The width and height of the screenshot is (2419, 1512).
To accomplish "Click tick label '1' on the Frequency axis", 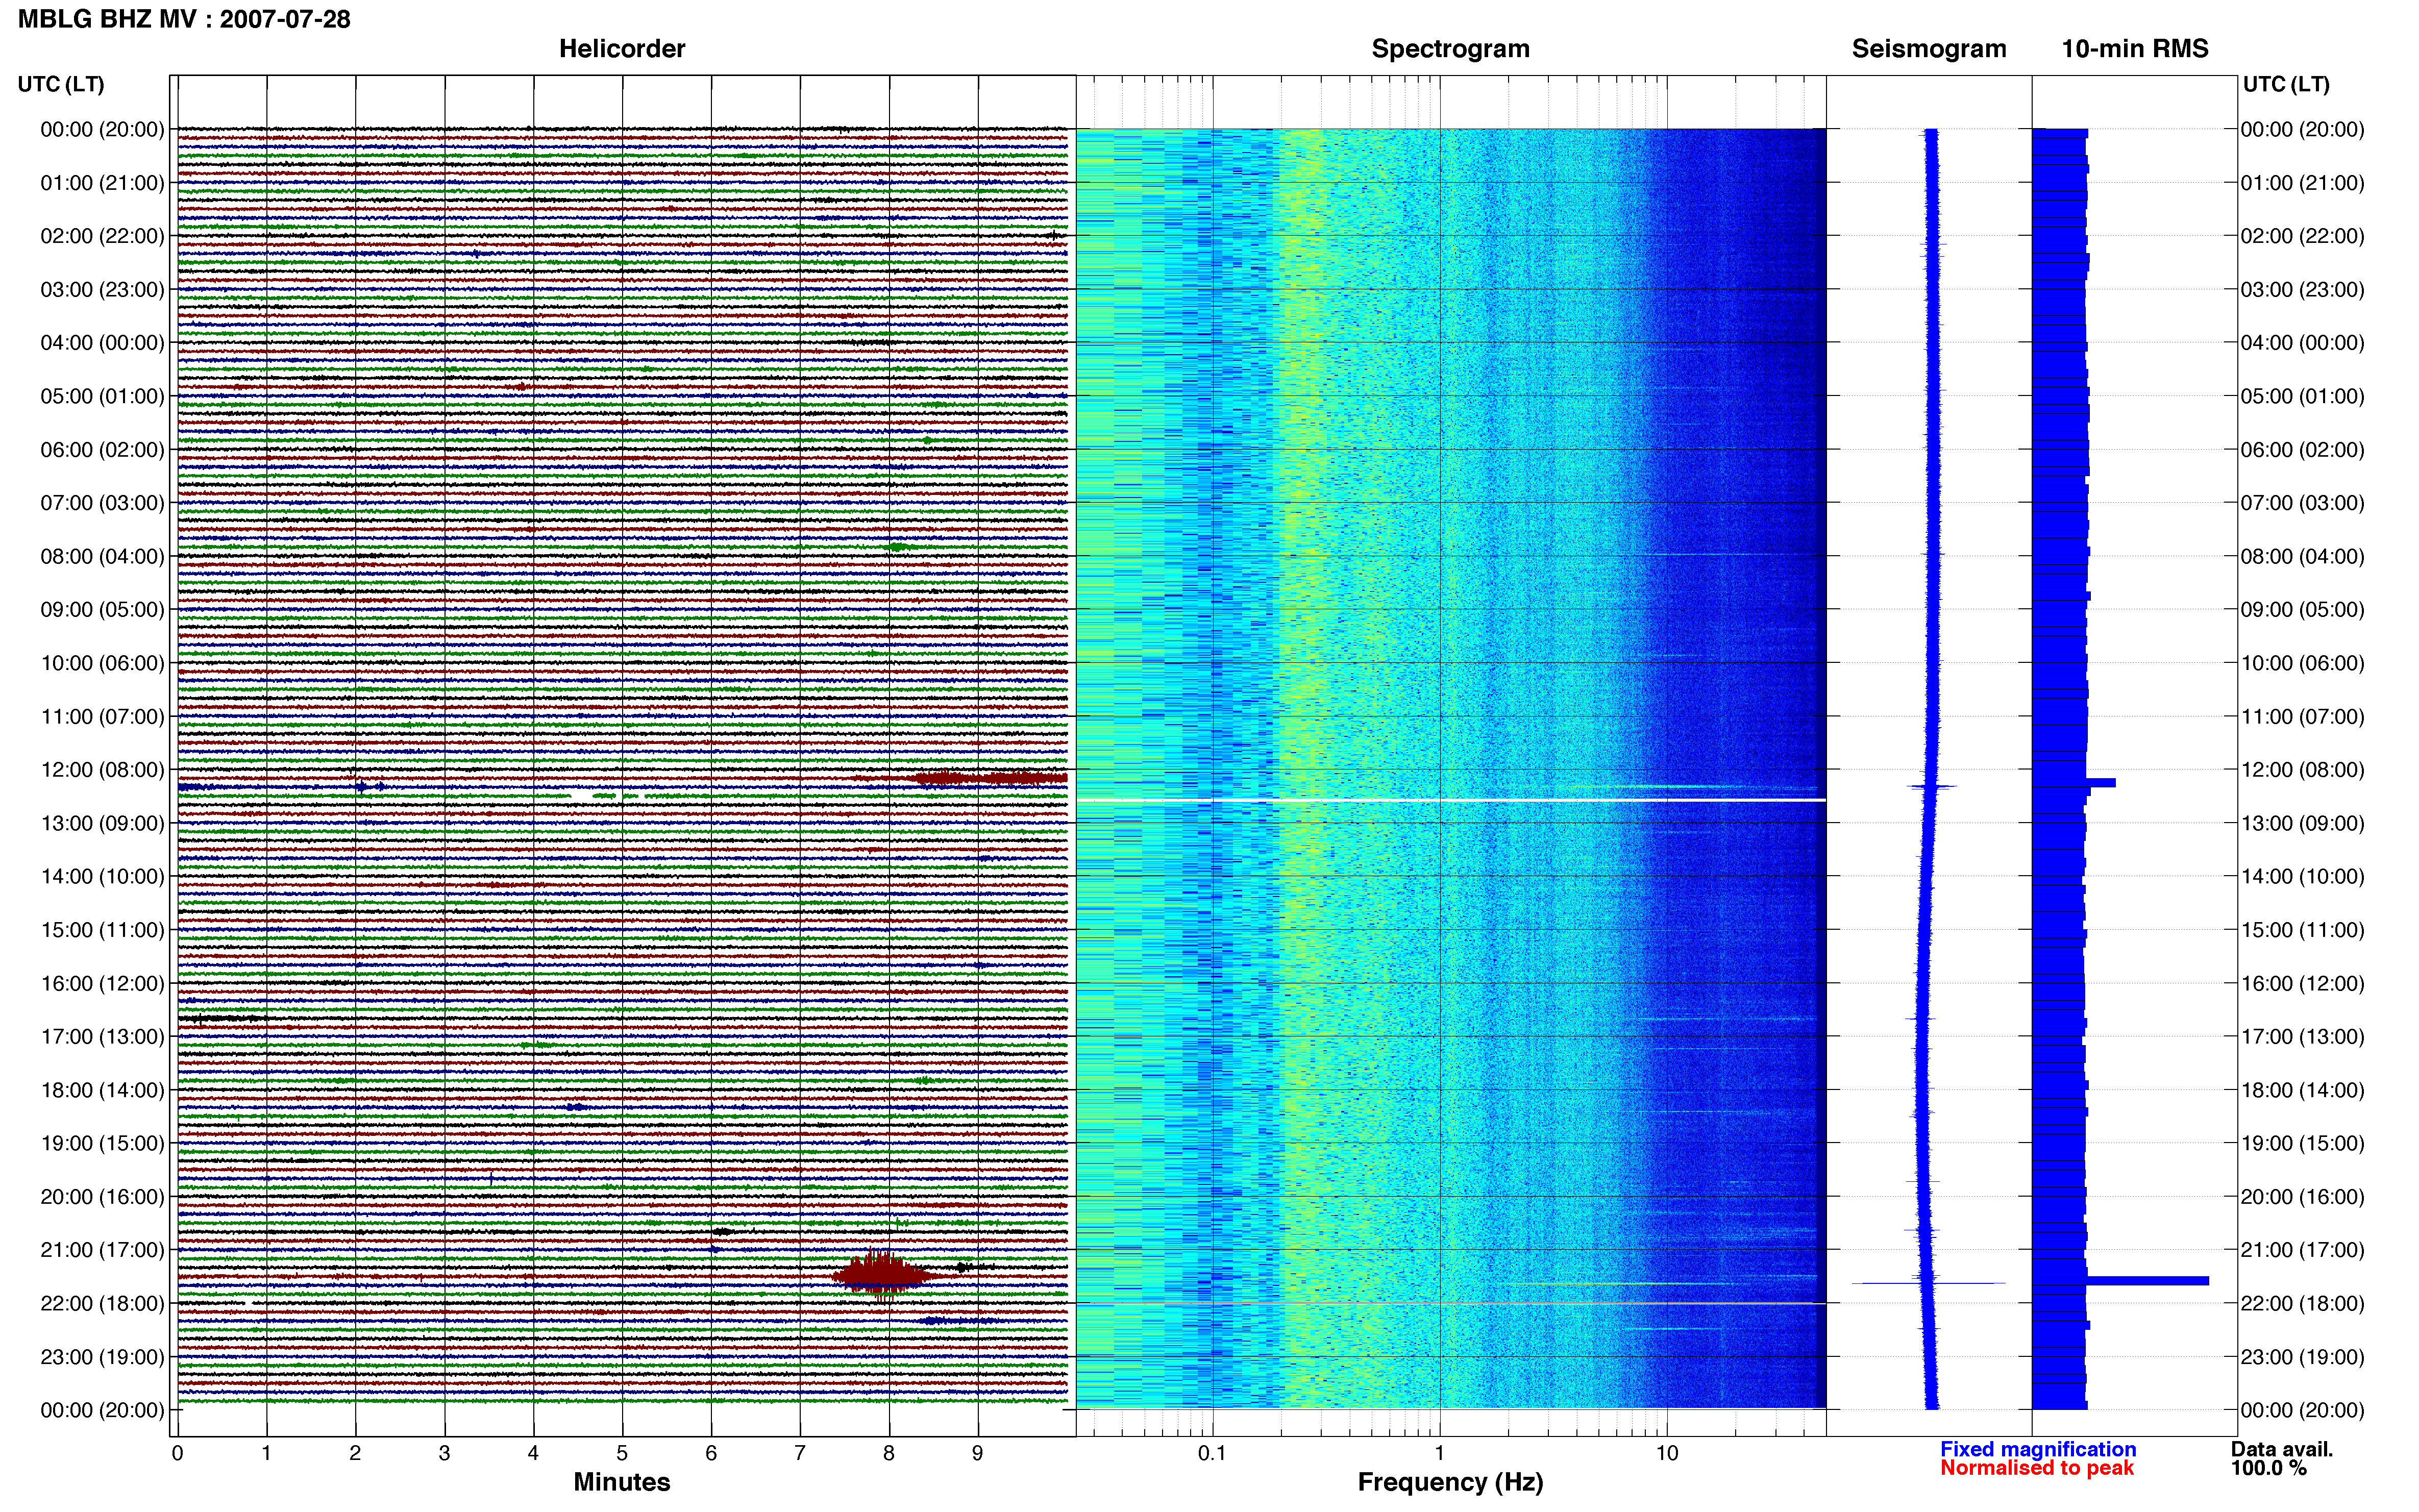I will tap(1440, 1454).
